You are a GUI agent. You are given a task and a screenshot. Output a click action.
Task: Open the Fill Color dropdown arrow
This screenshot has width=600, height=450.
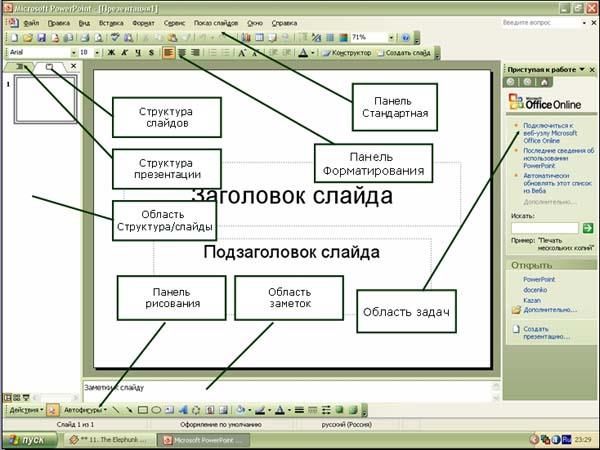249,410
